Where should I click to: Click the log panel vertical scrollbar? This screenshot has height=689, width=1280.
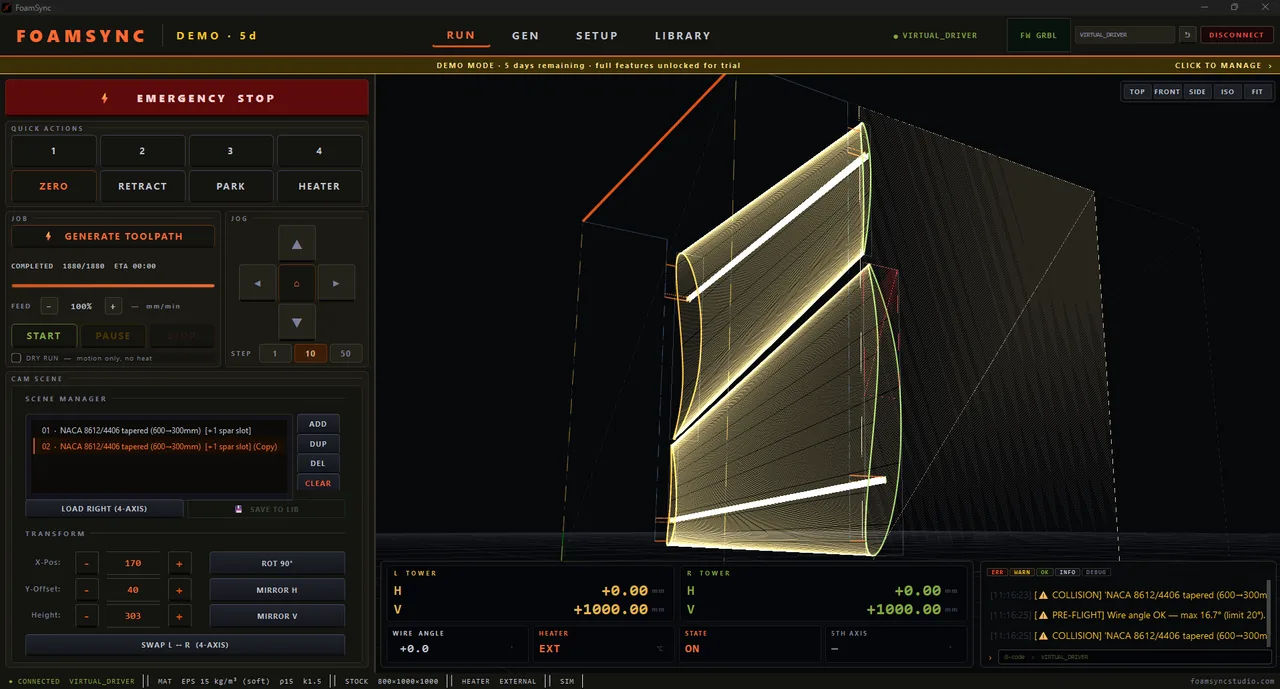(x=1269, y=613)
